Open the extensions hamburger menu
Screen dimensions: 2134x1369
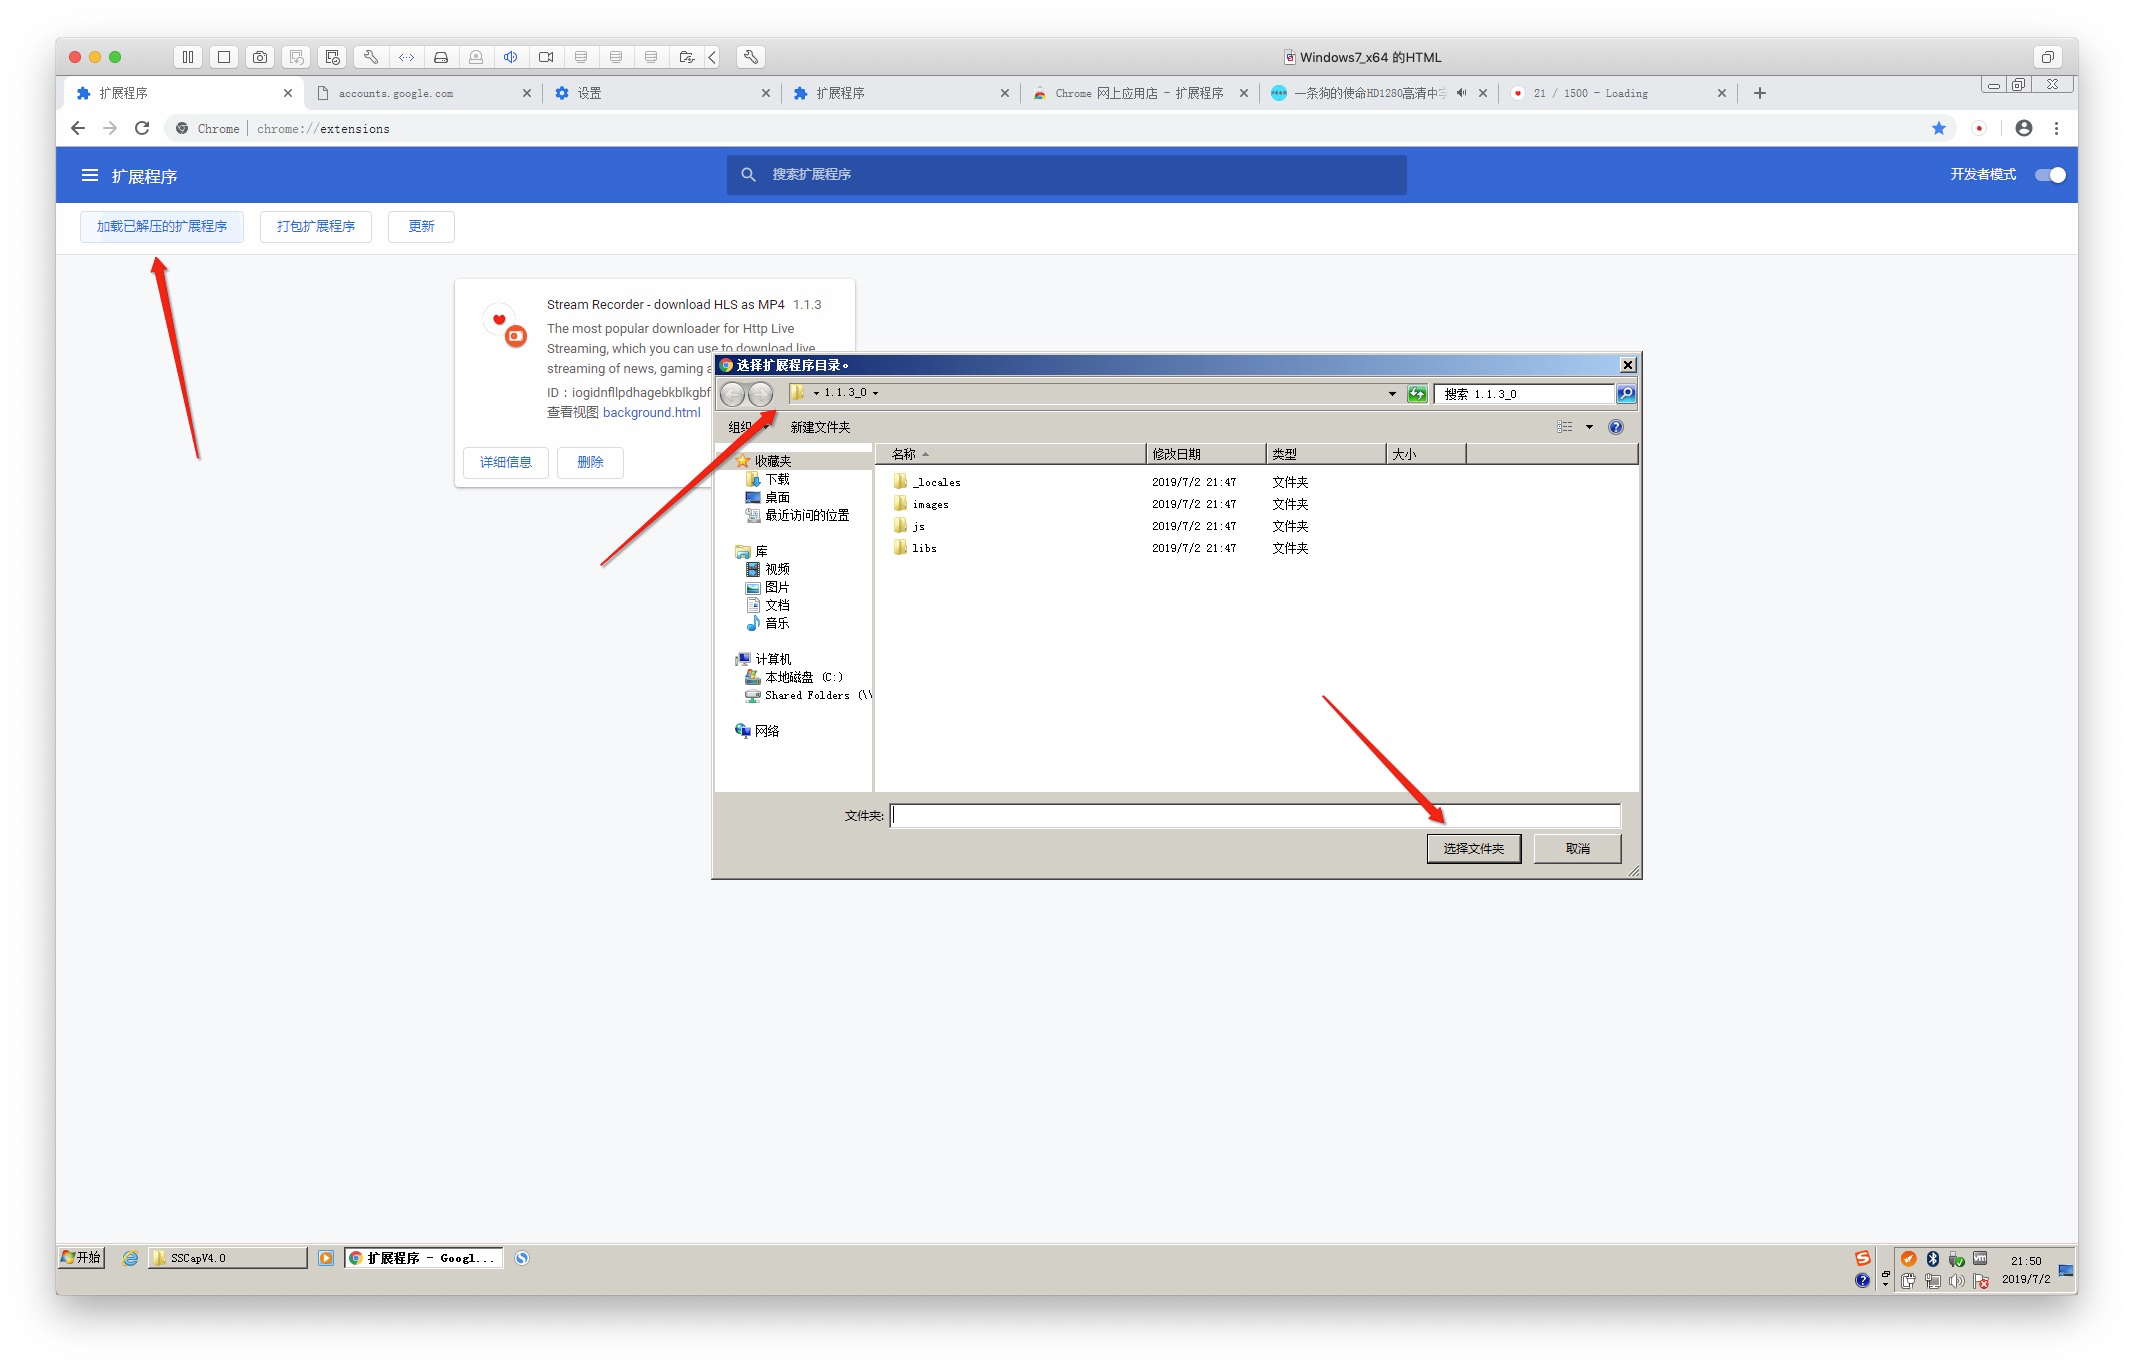pyautogui.click(x=90, y=175)
